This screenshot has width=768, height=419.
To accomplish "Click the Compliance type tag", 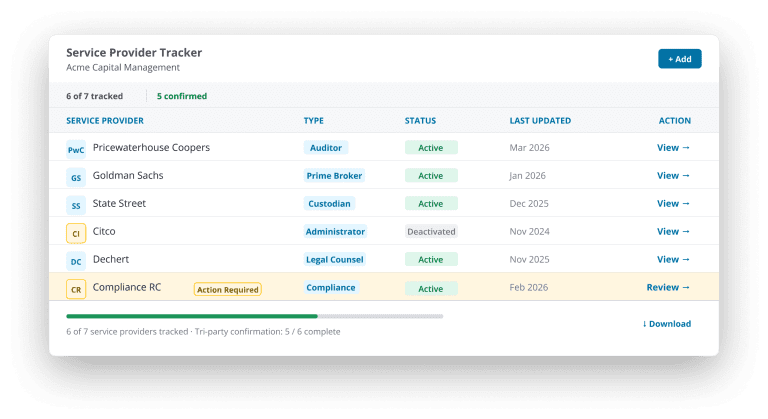I will pos(331,287).
